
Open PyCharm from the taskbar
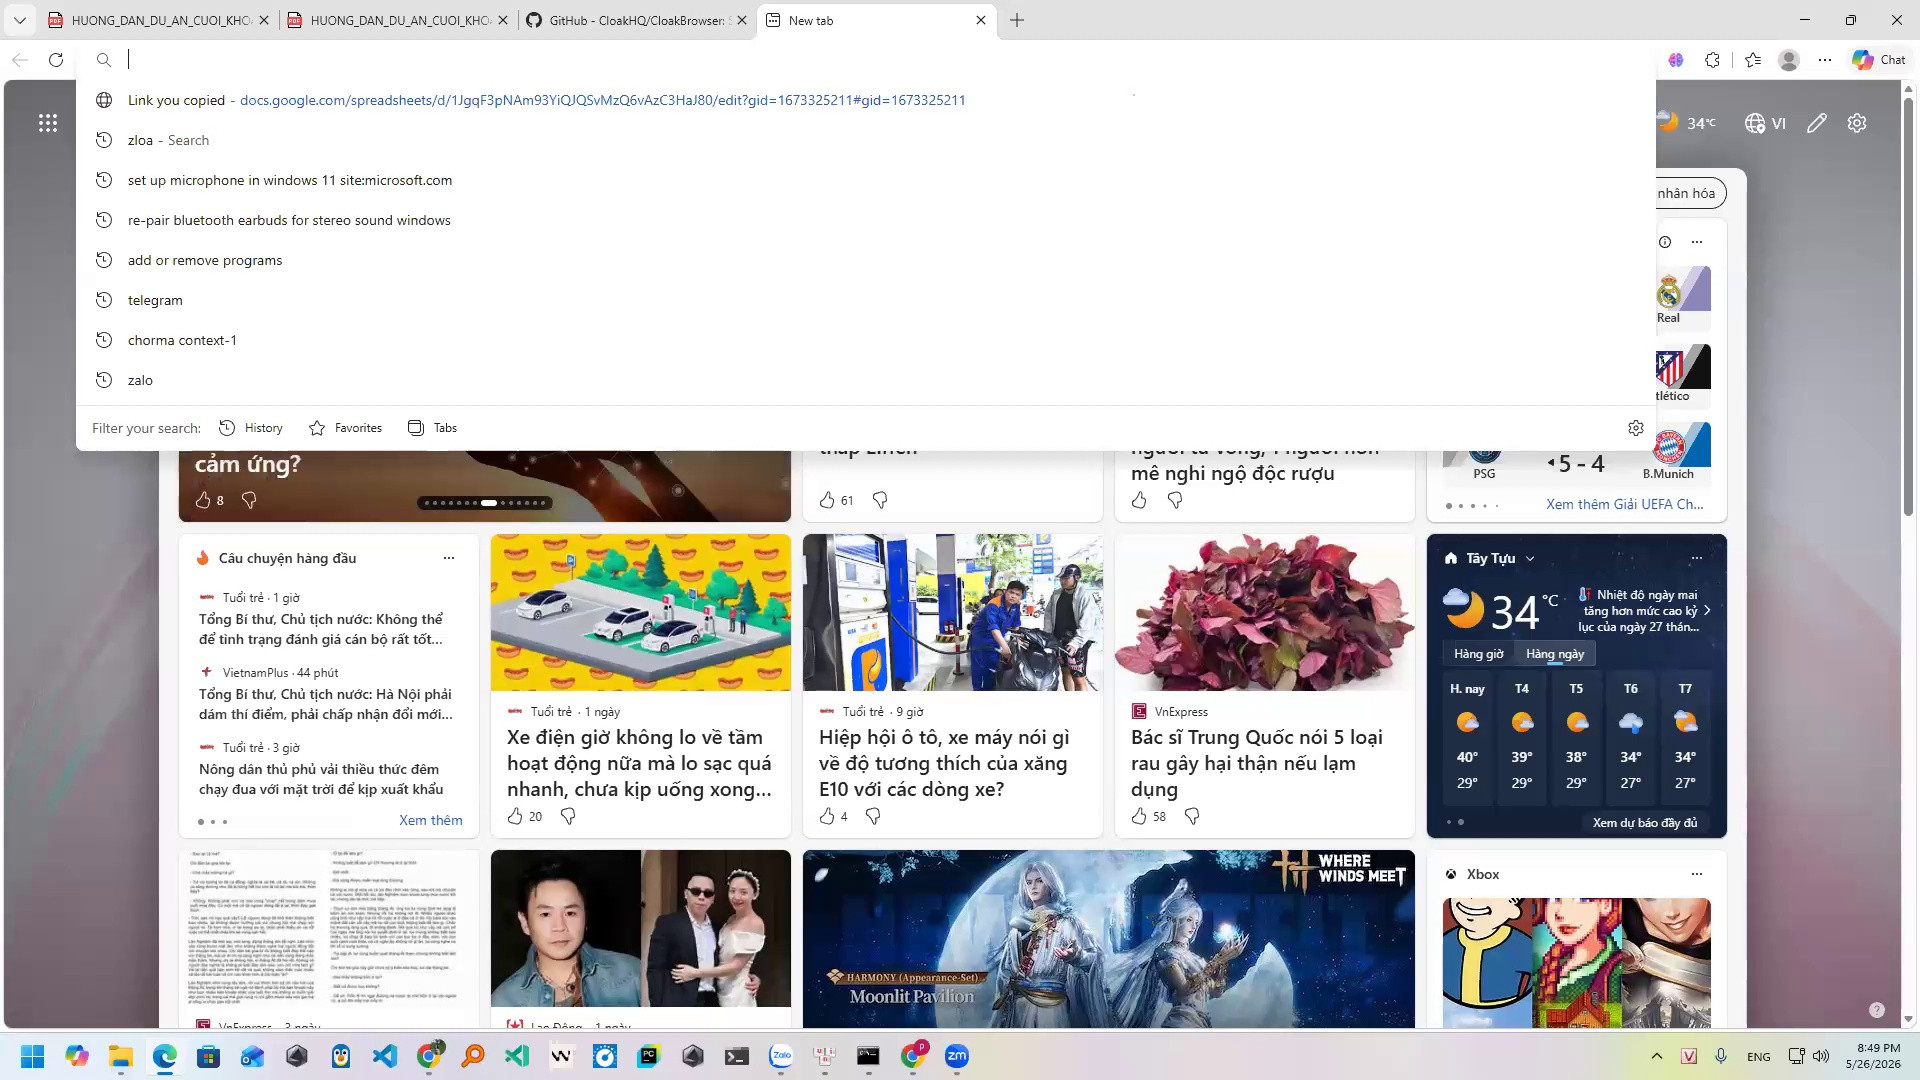[649, 1056]
